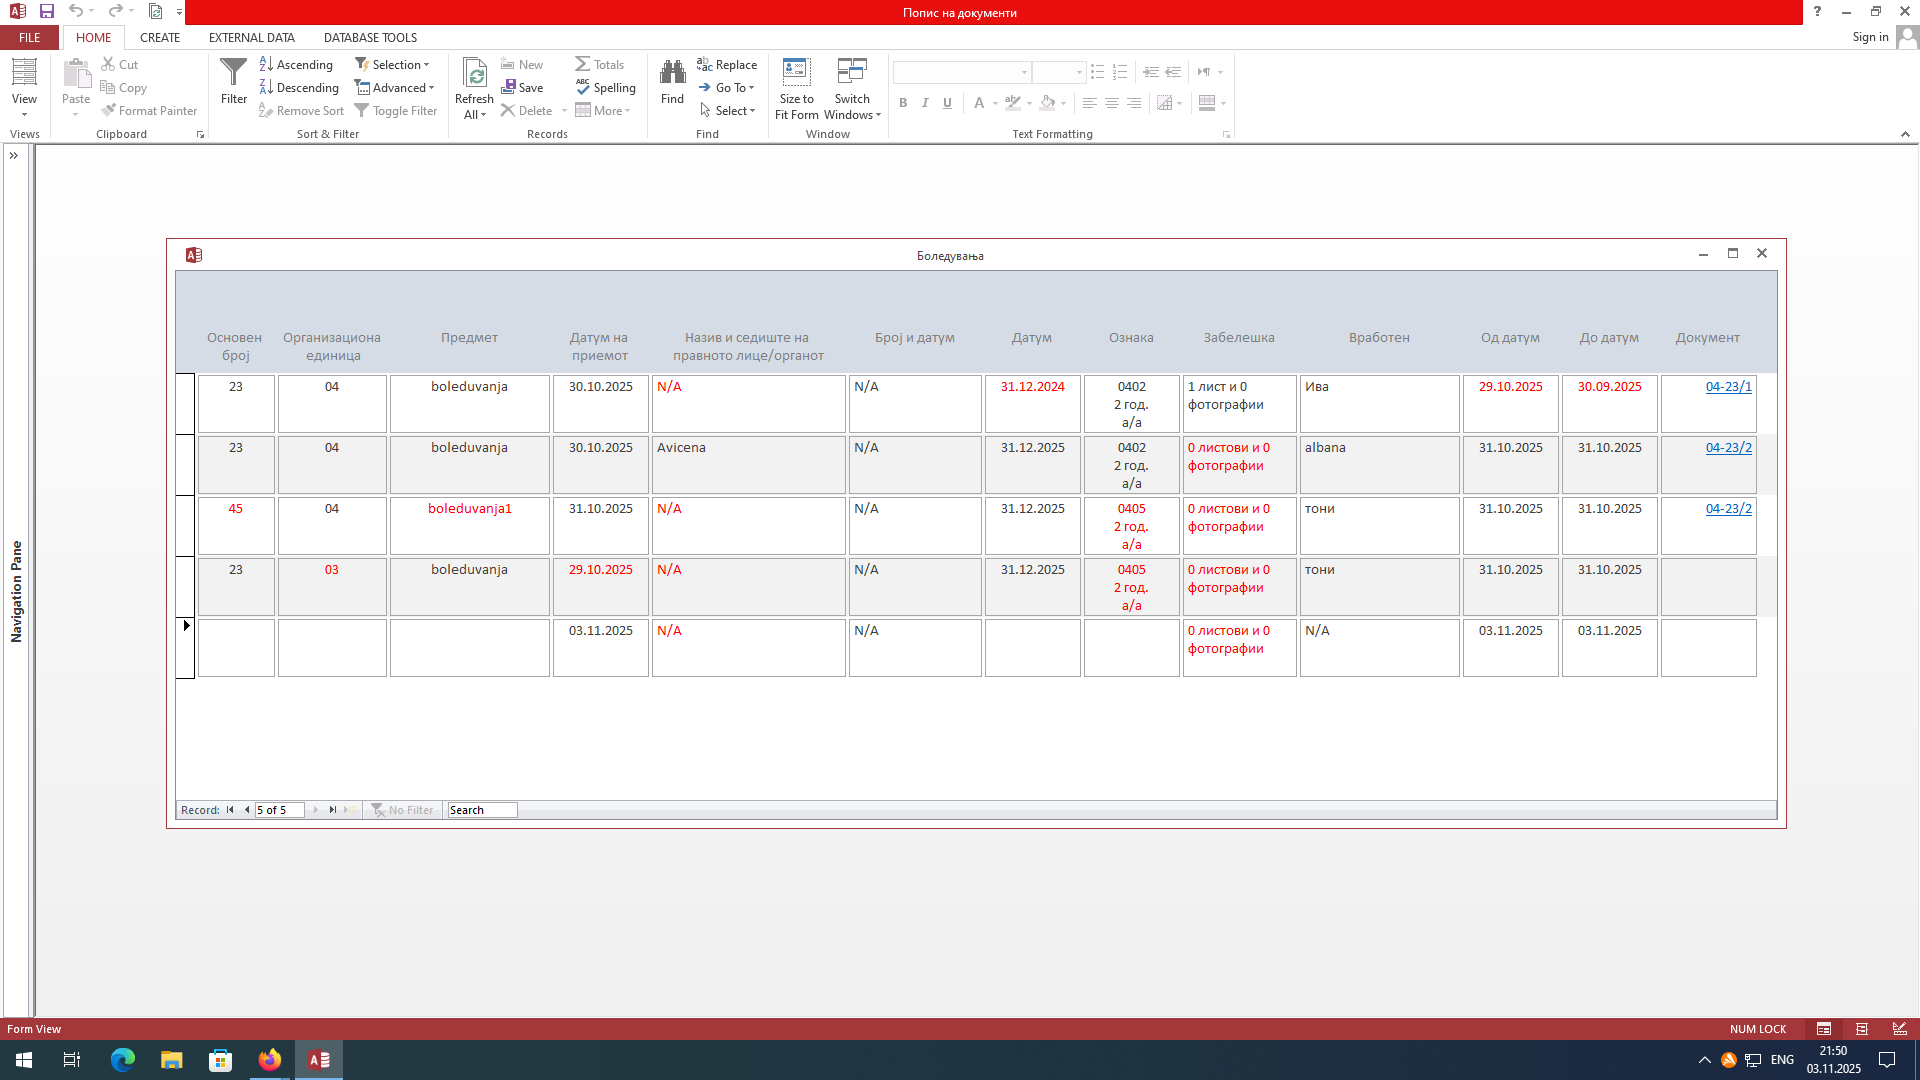Click the Find binoculars icon
The height and width of the screenshot is (1080, 1920).
click(672, 73)
